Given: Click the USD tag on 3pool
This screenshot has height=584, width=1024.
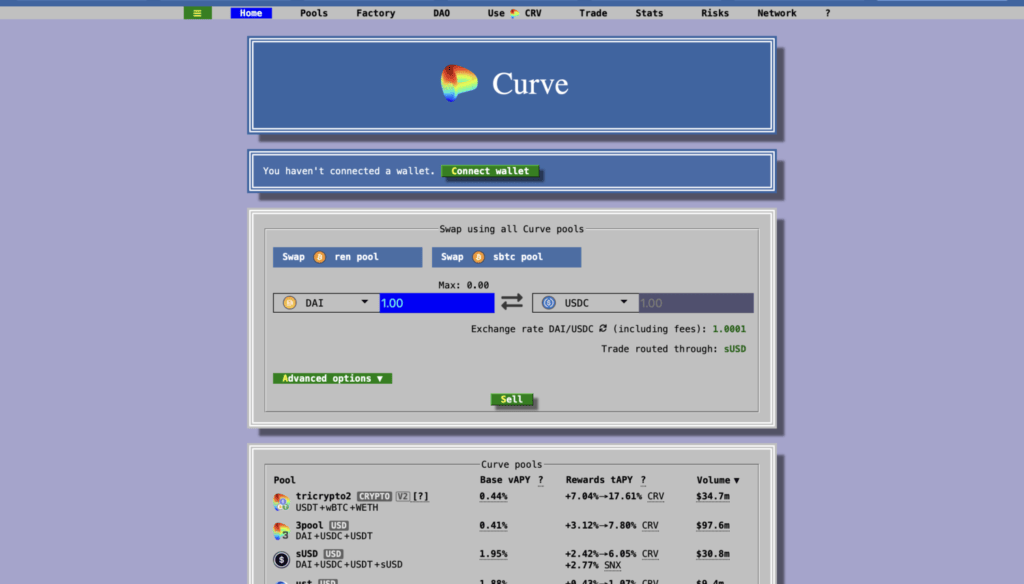Looking at the screenshot, I should (x=338, y=525).
